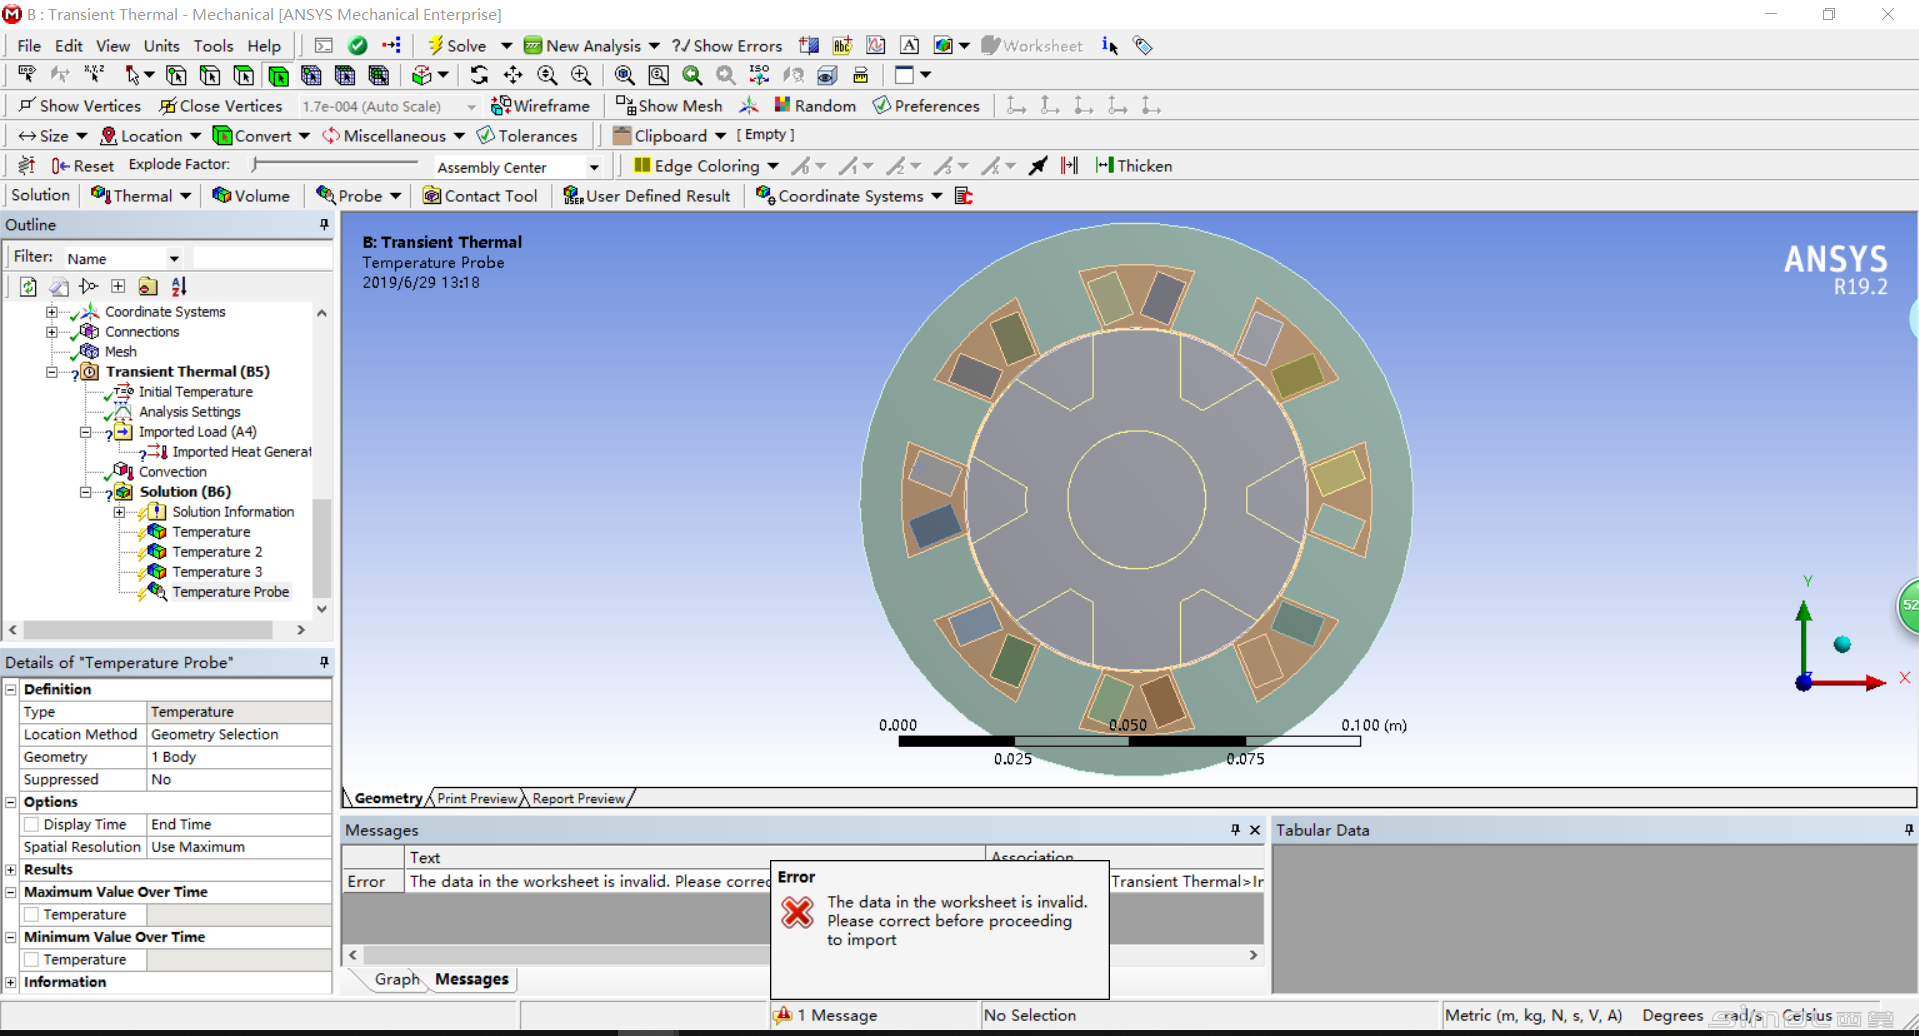The height and width of the screenshot is (1036, 1919).
Task: Click the Tags icon
Action: (1143, 45)
